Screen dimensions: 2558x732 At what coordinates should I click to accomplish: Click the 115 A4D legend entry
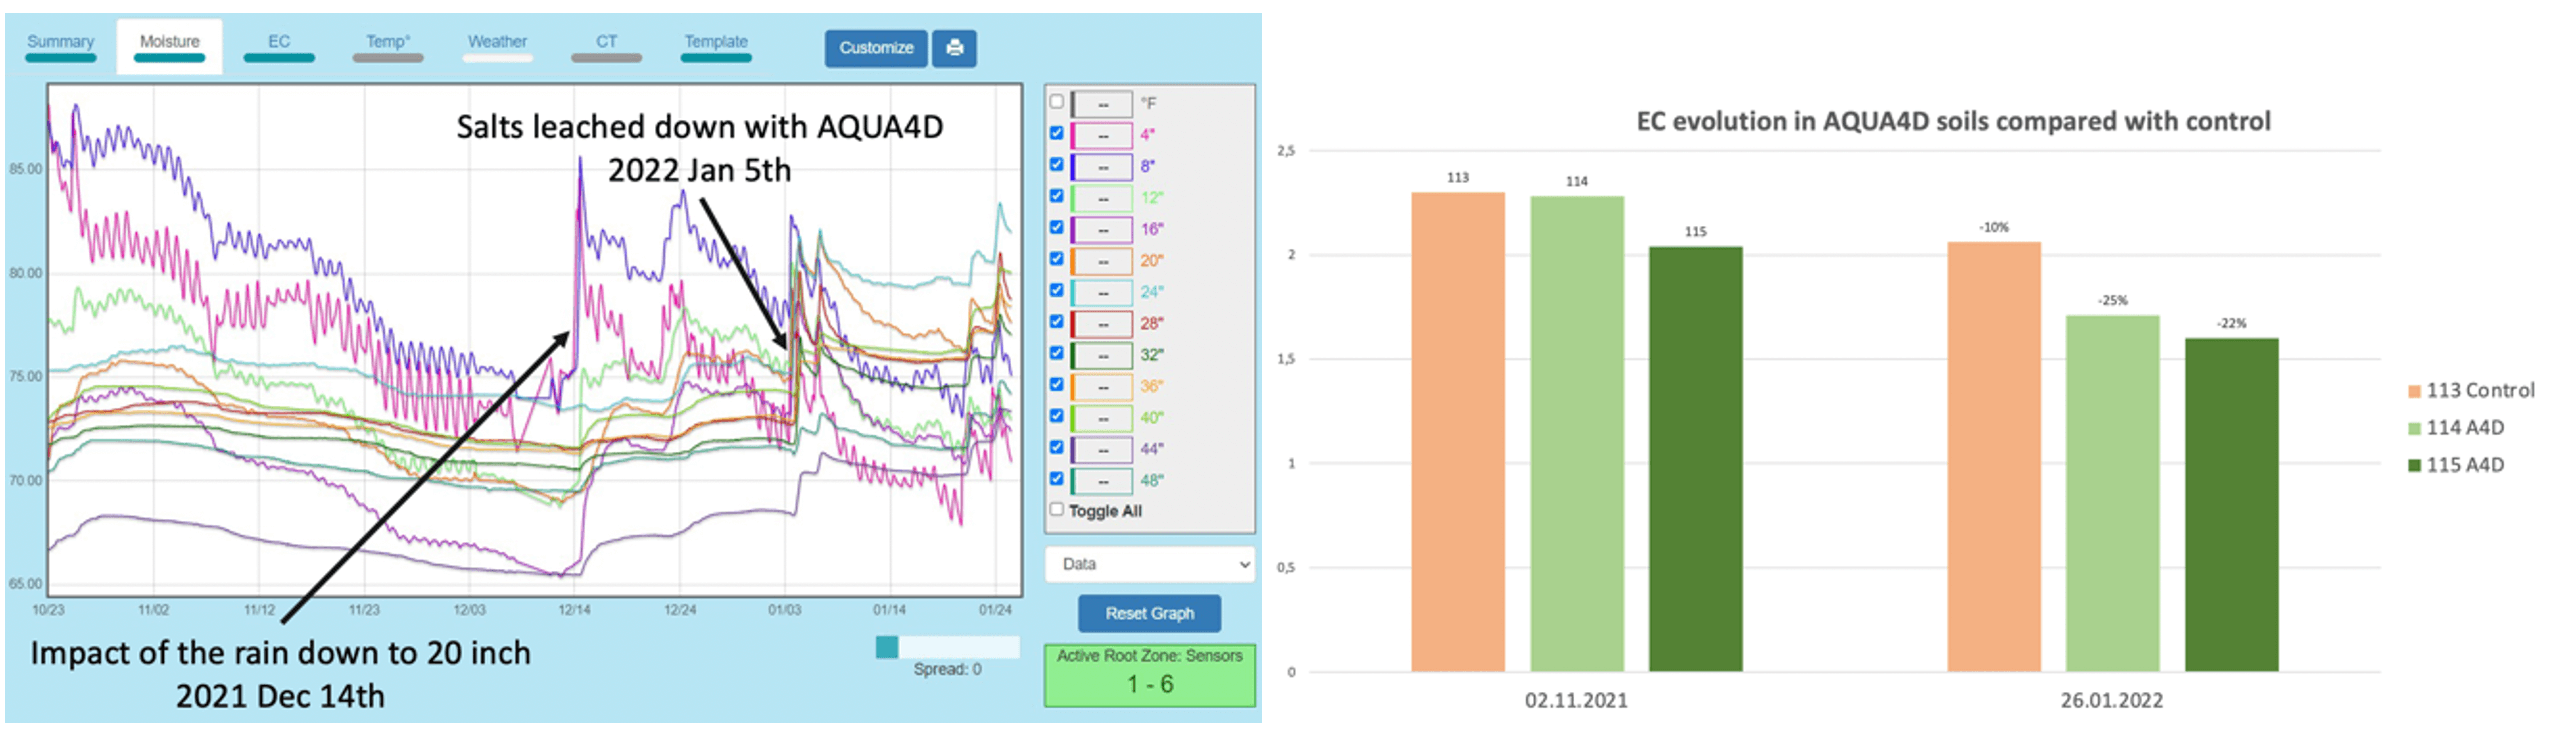point(2456,465)
